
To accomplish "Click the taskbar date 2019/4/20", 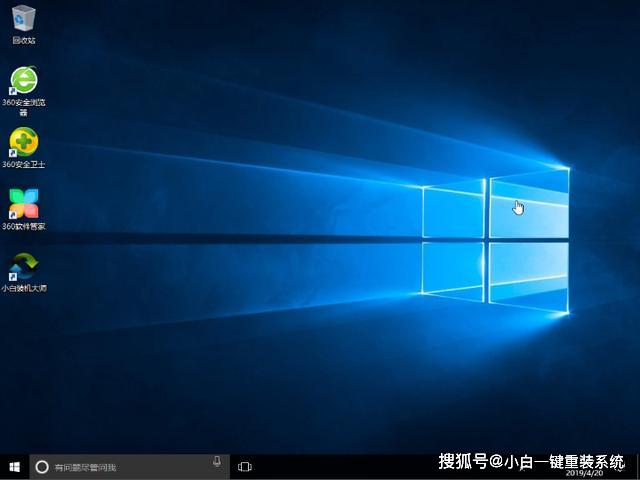I will [584, 473].
